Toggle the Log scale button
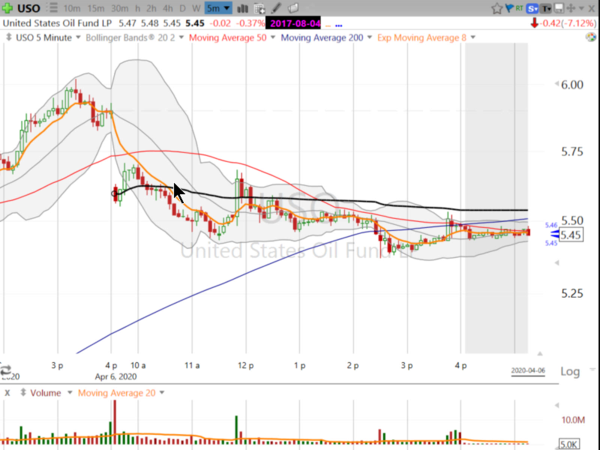 (570, 372)
